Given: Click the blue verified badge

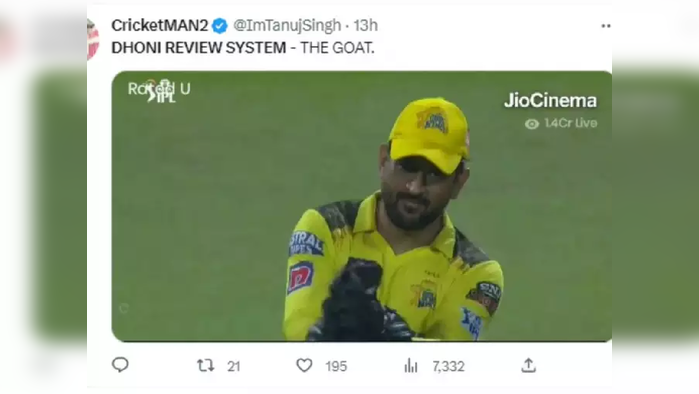Looking at the screenshot, I should pos(219,26).
